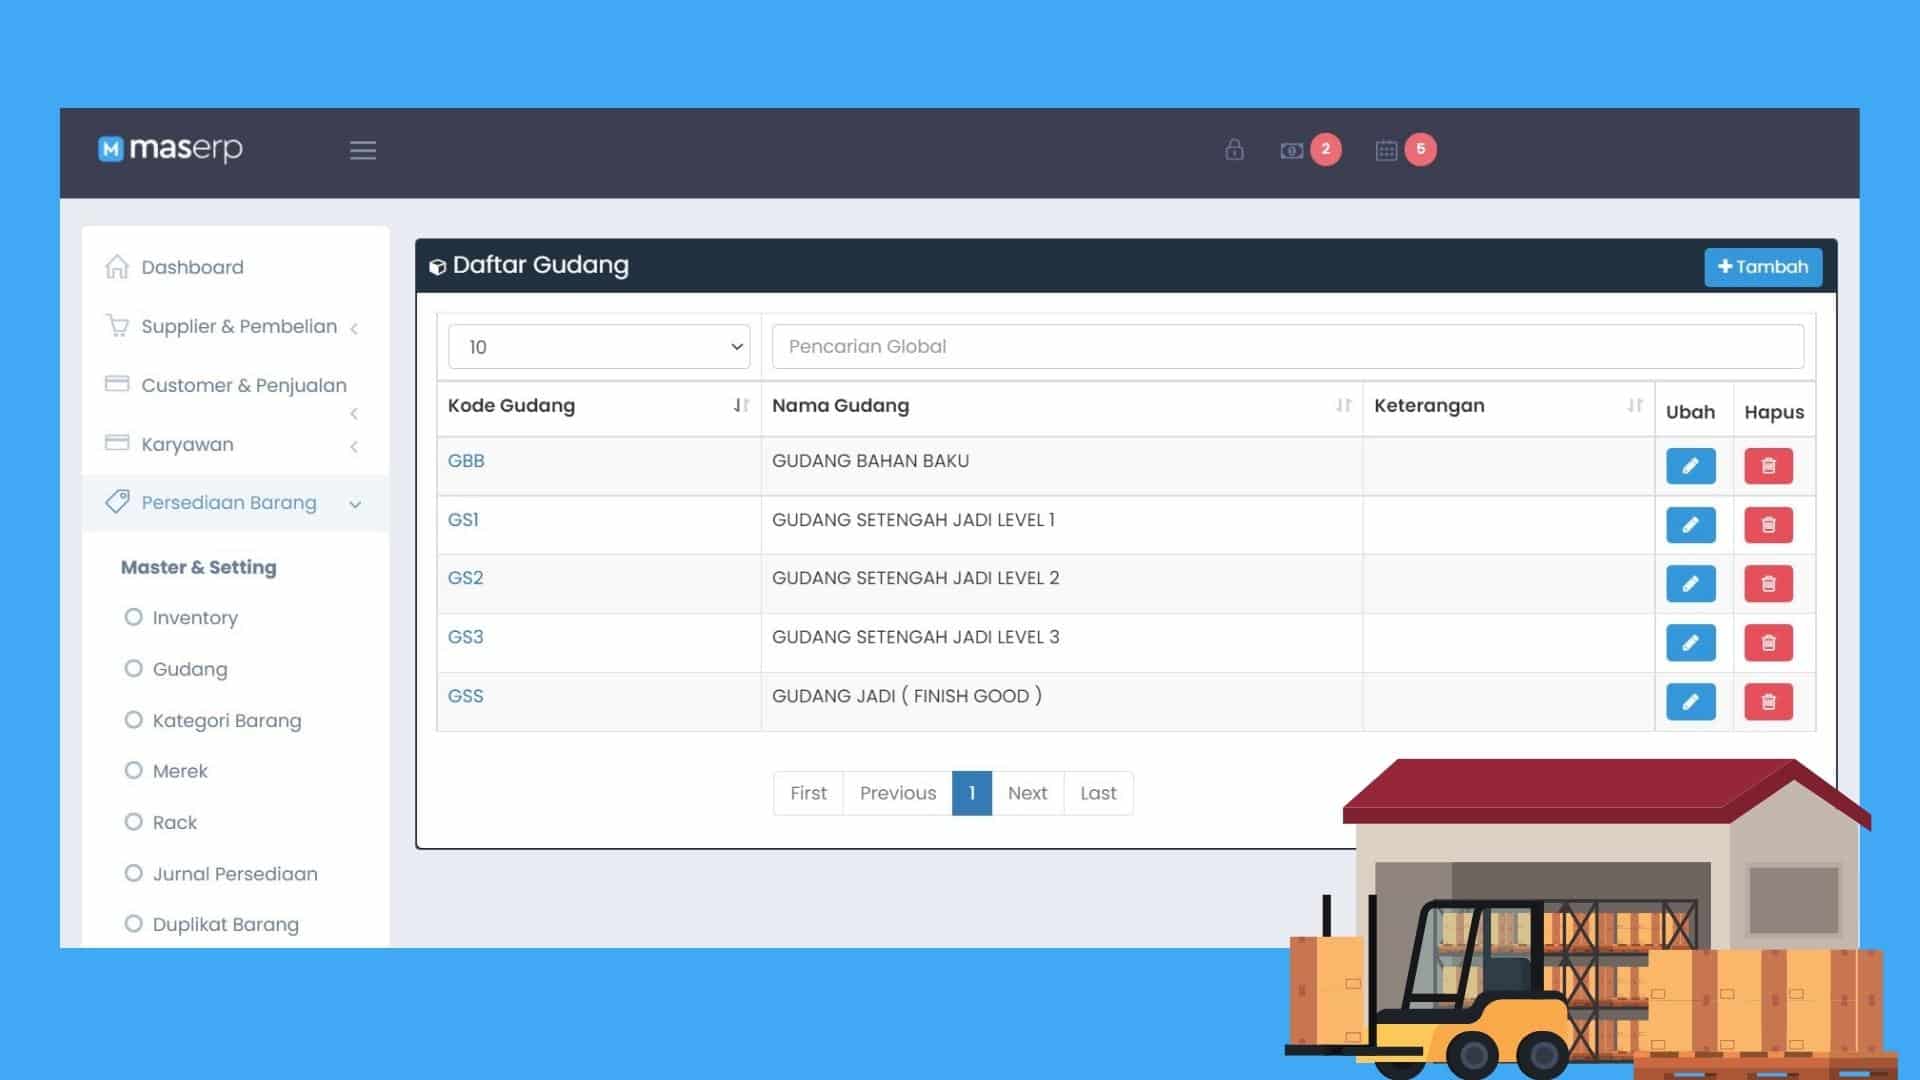
Task: Click the hamburger menu icon in header
Action: [362, 150]
